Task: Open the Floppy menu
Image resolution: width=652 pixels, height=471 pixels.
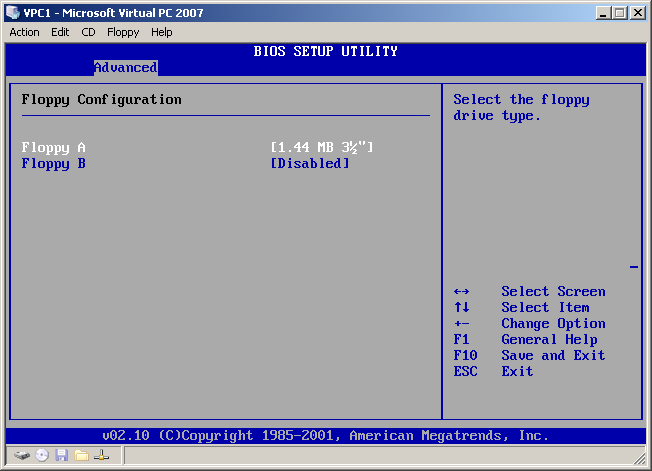Action: (x=123, y=32)
